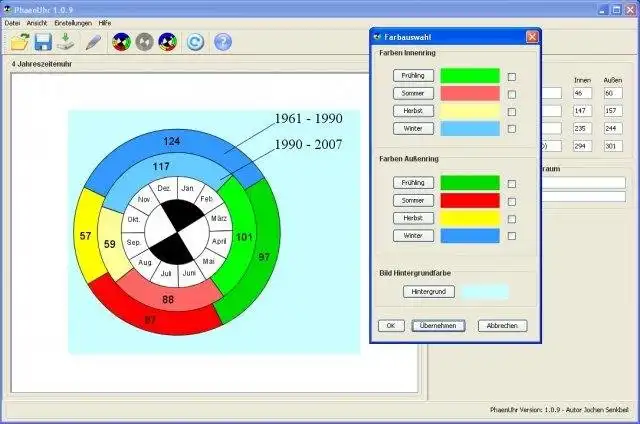This screenshot has width=640, height=424.
Task: Cancel the dialog with Abbrechen
Action: [502, 326]
